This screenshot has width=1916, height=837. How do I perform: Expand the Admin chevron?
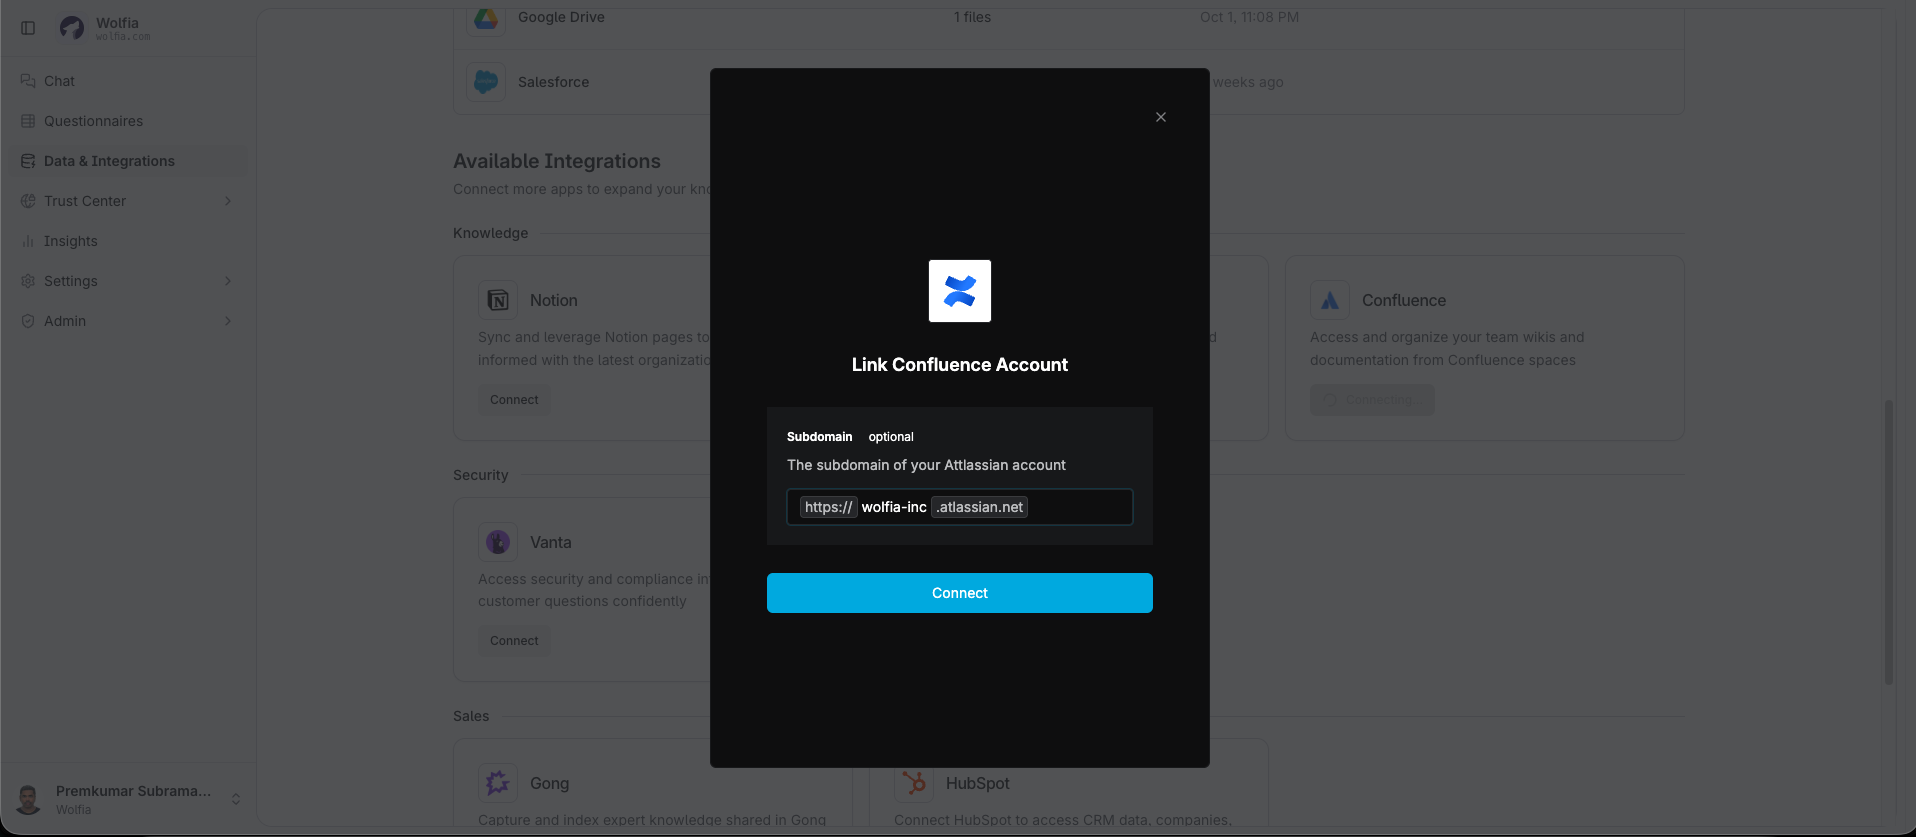pyautogui.click(x=228, y=321)
